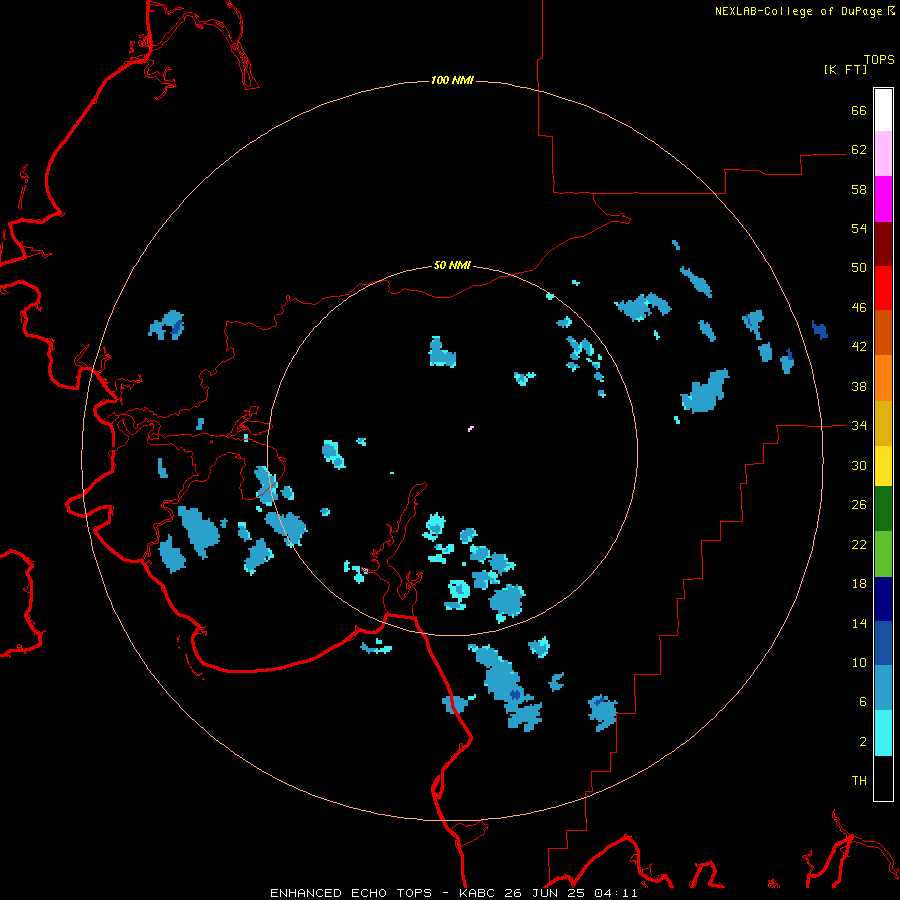
Task: Click the light pink legend swatch
Action: coord(883,154)
